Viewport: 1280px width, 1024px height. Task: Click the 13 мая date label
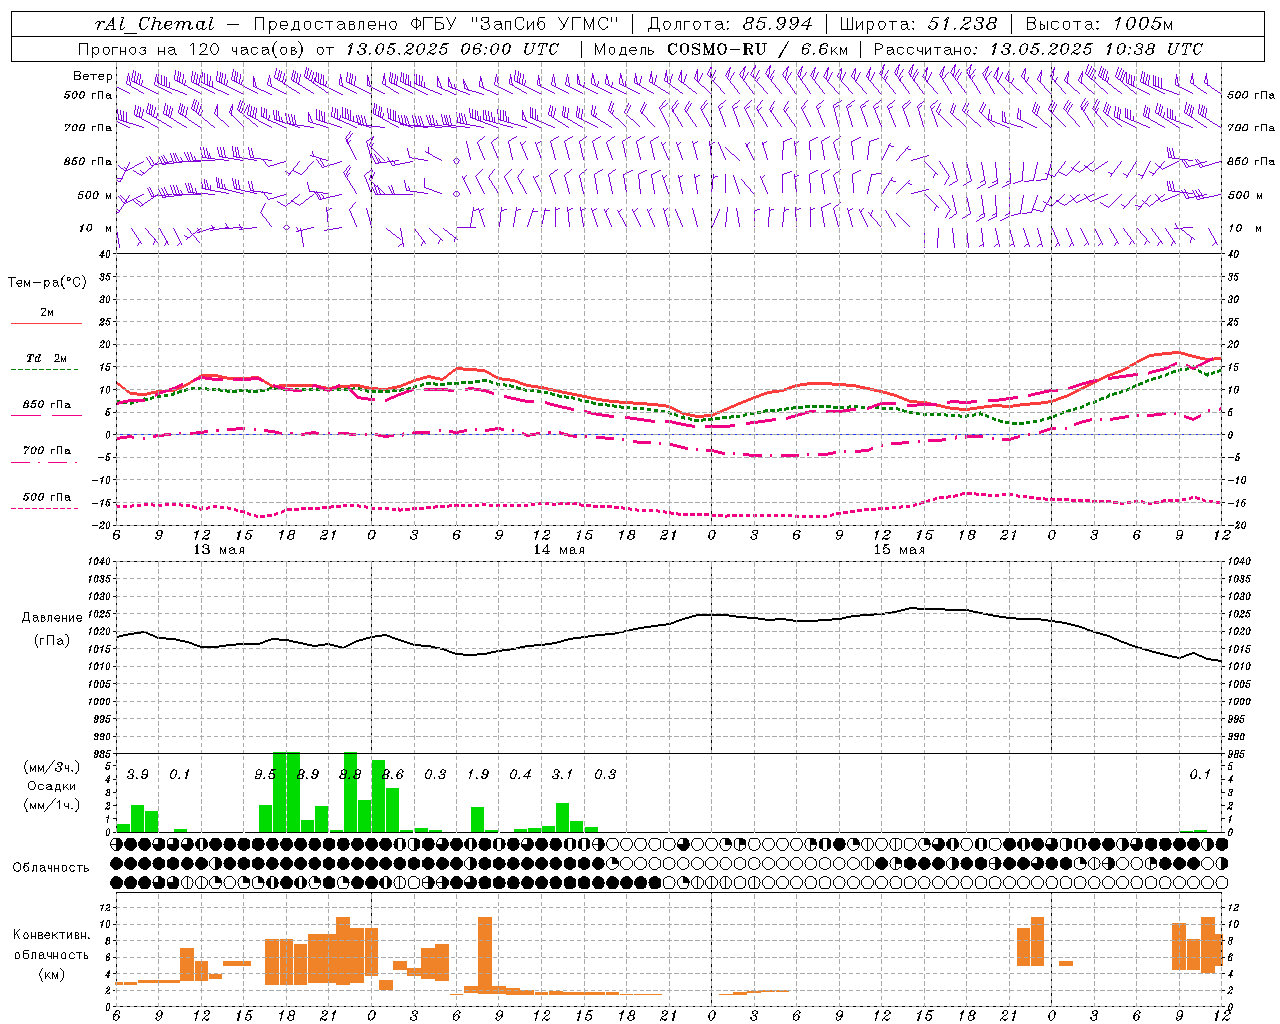(x=219, y=550)
